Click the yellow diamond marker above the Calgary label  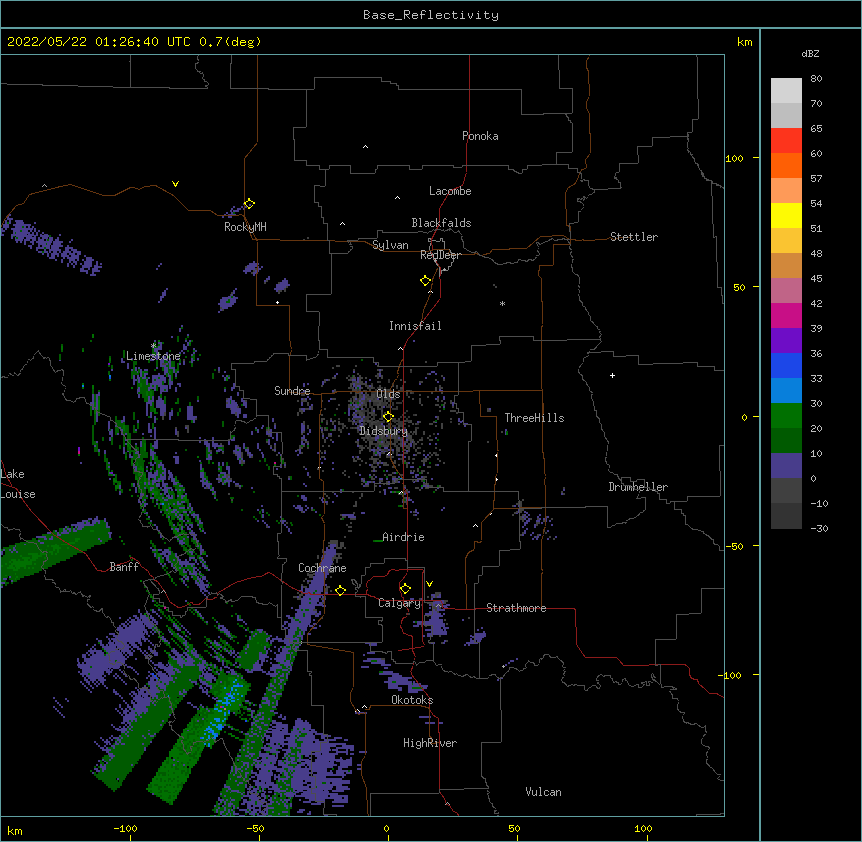pos(405,589)
